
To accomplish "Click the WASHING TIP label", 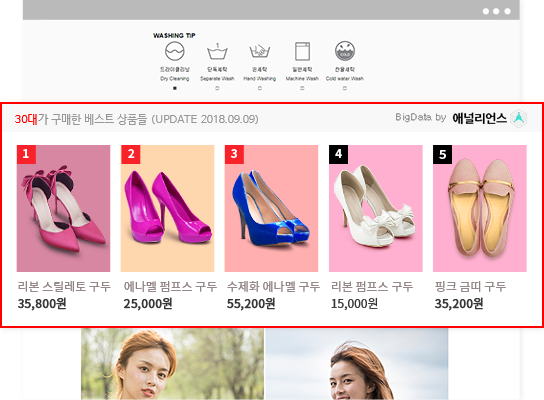I will pyautogui.click(x=174, y=35).
